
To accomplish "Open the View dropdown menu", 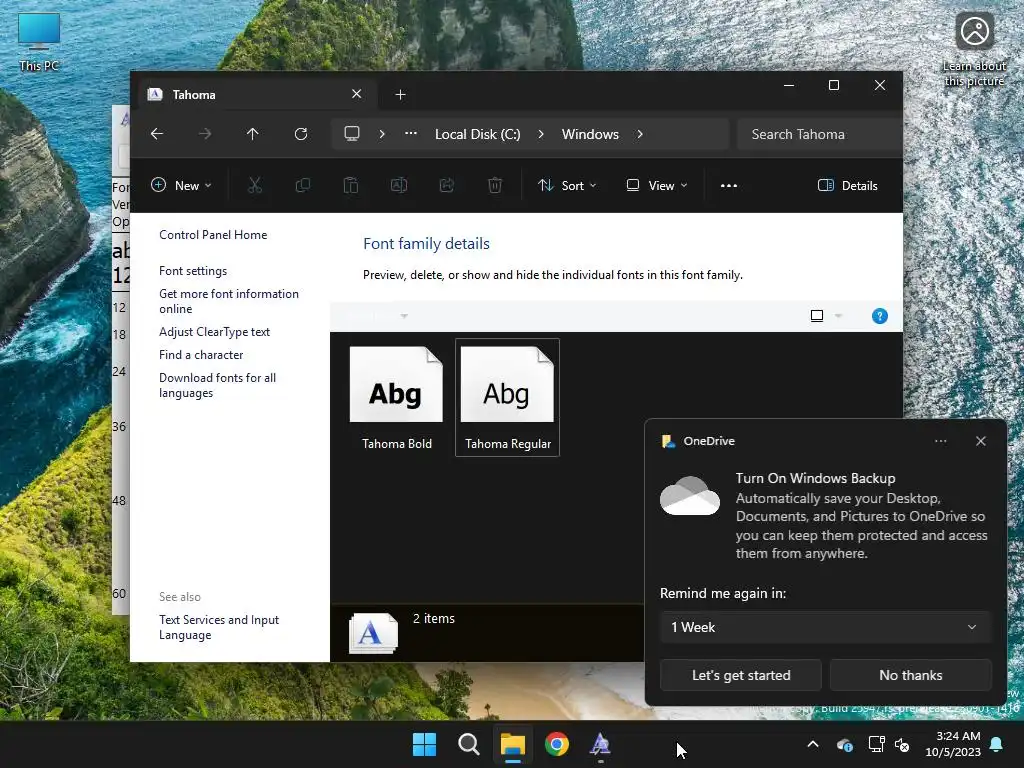I will click(656, 185).
